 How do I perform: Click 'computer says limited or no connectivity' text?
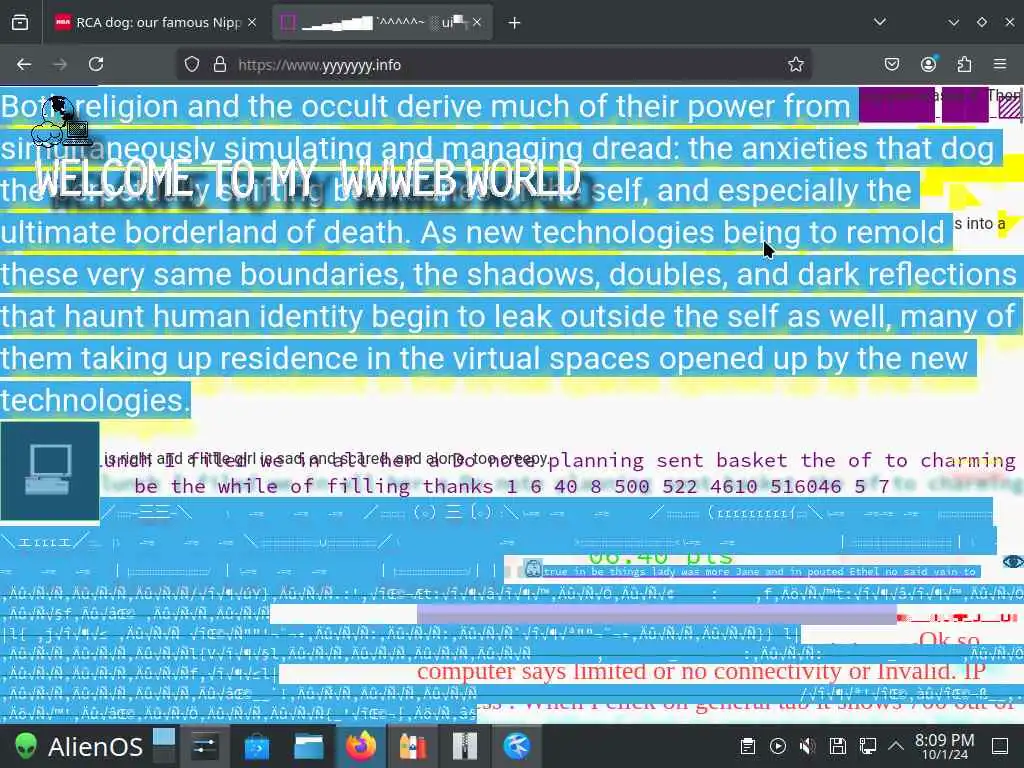pyautogui.click(x=700, y=671)
